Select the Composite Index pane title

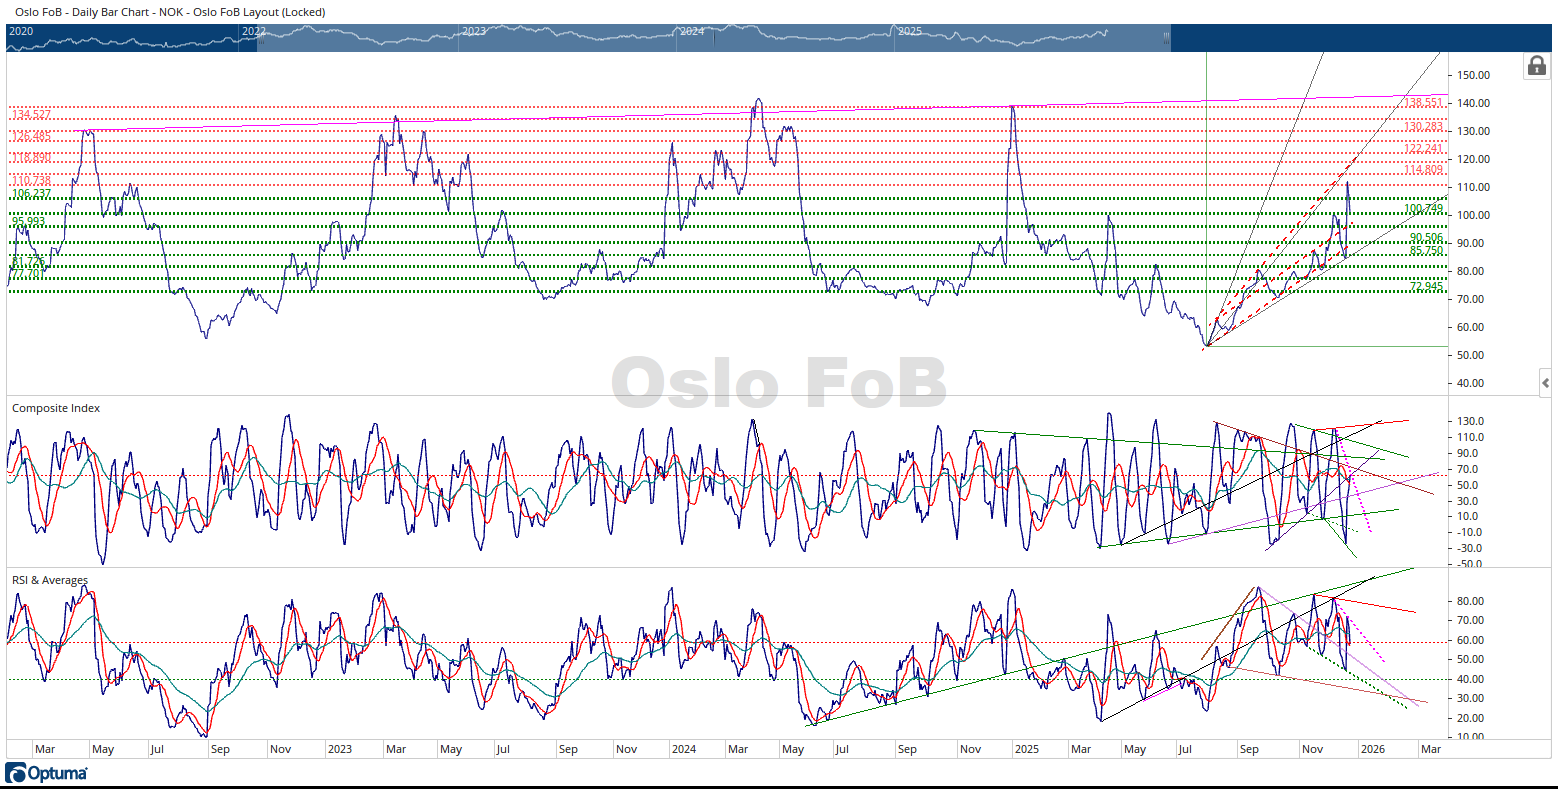[x=56, y=408]
